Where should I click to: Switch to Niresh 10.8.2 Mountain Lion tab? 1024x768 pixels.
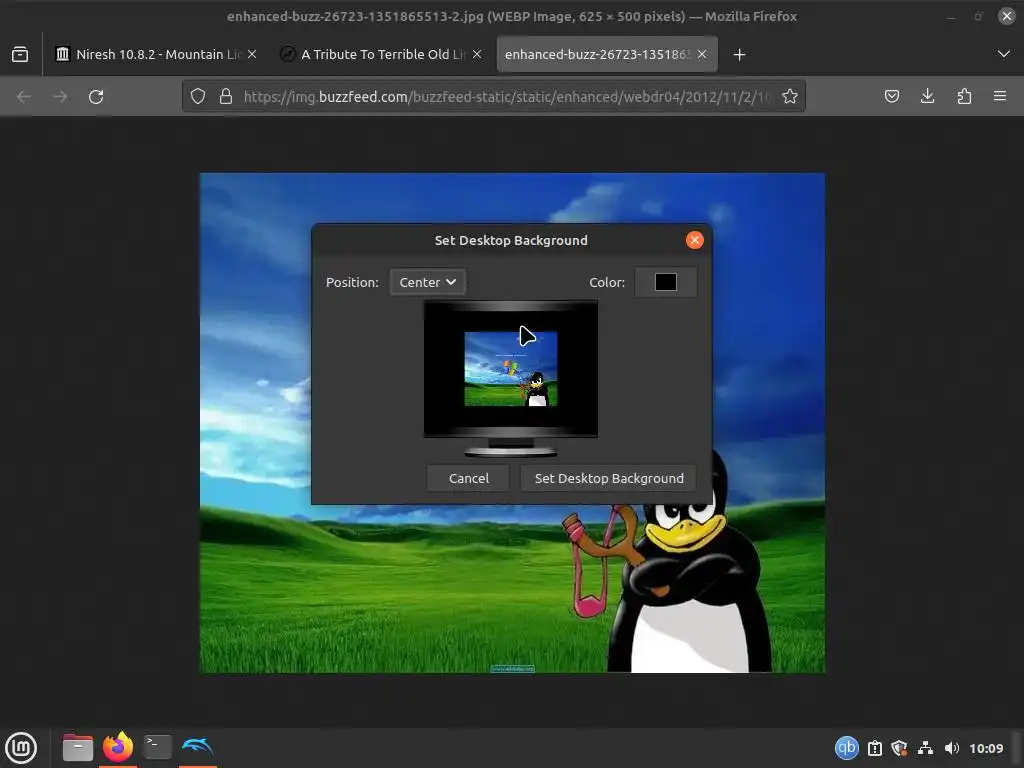(157, 54)
